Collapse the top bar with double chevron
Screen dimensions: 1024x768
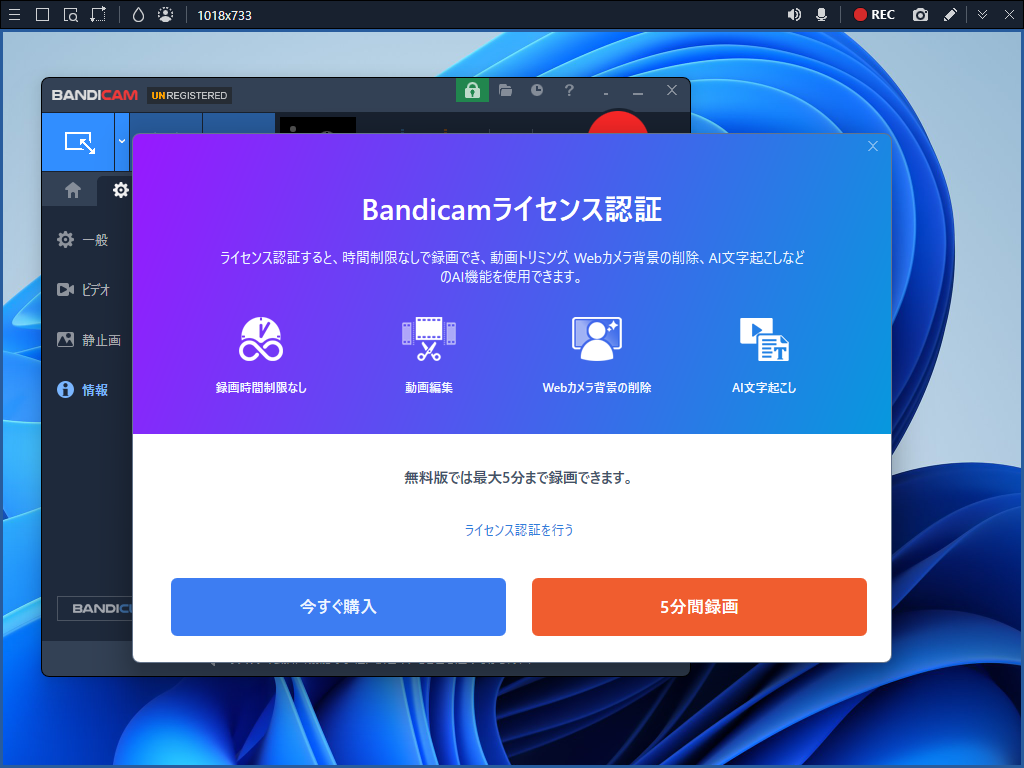(x=982, y=14)
